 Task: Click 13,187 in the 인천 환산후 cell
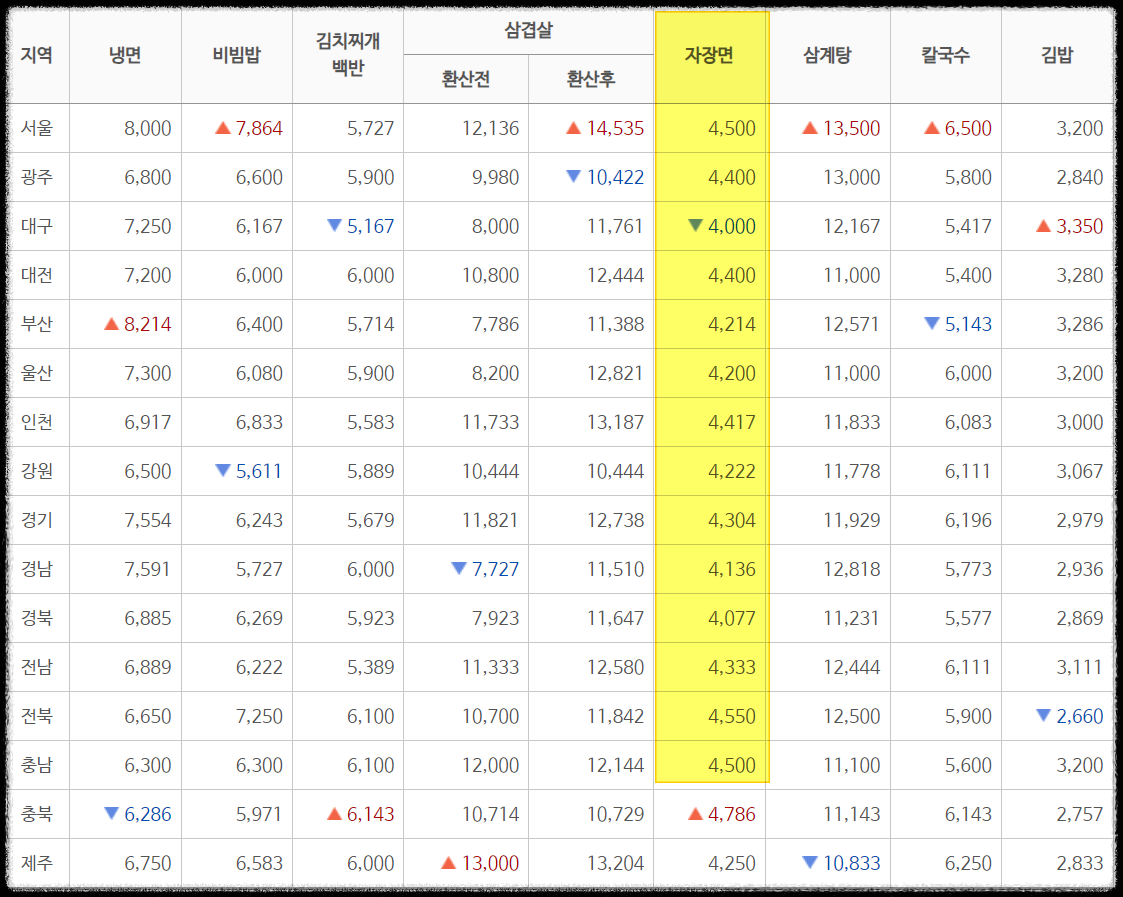(615, 422)
